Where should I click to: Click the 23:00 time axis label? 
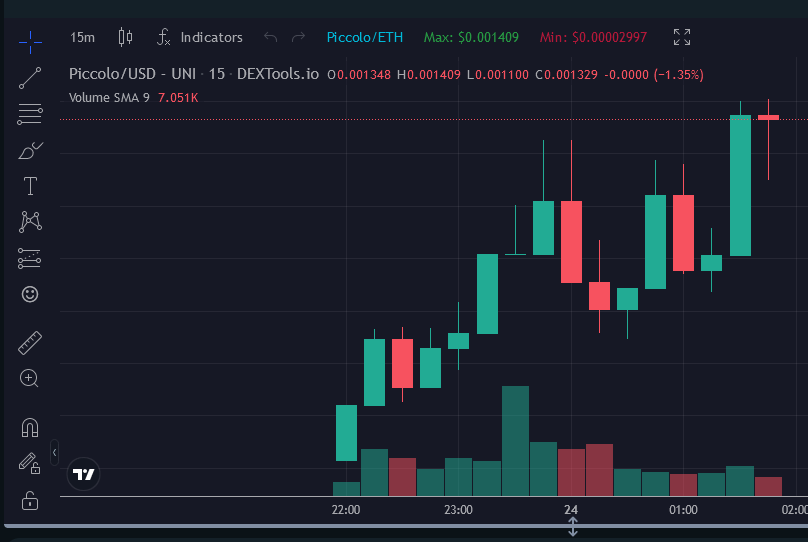458,510
